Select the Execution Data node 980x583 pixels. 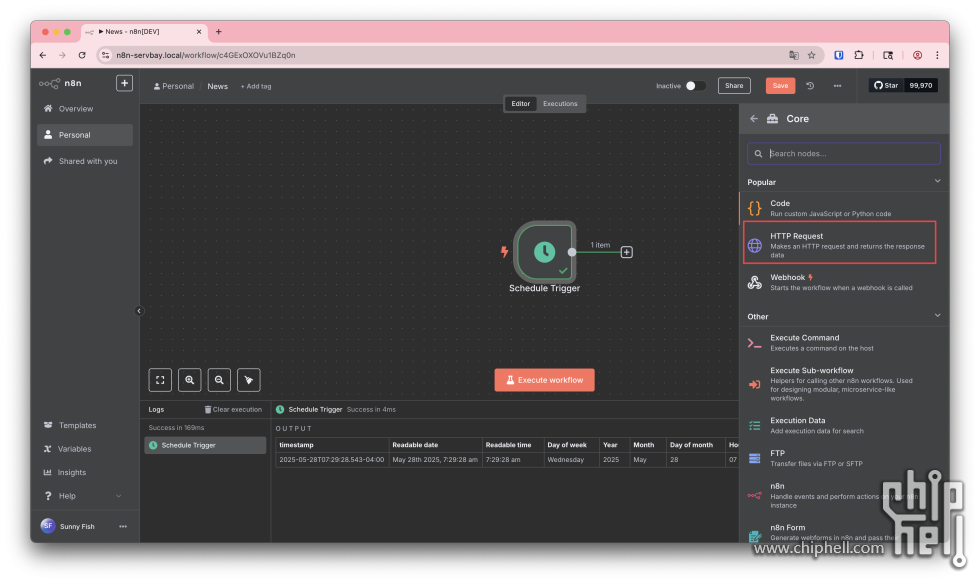pos(842,426)
